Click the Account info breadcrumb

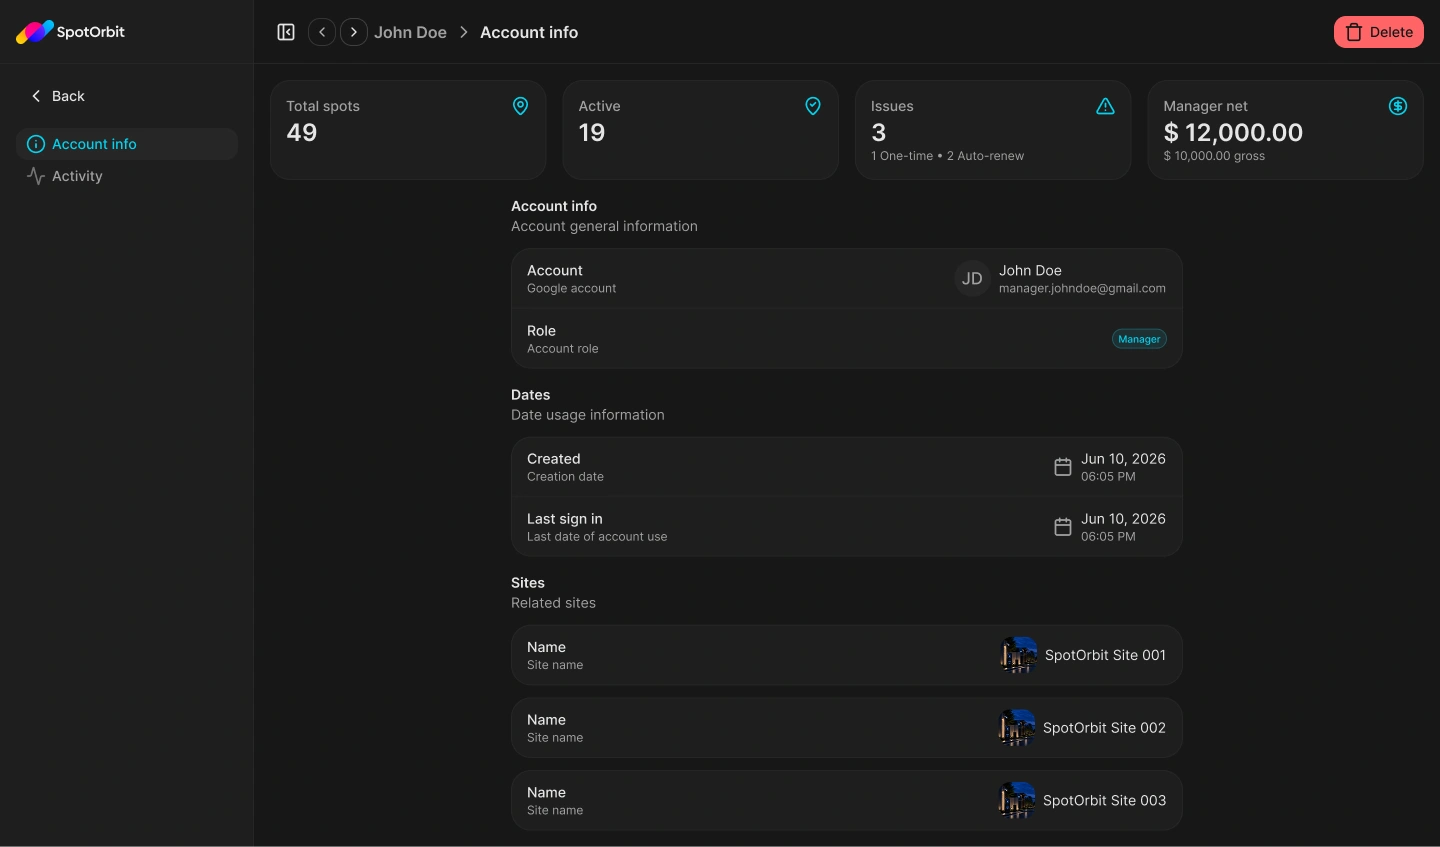click(529, 32)
